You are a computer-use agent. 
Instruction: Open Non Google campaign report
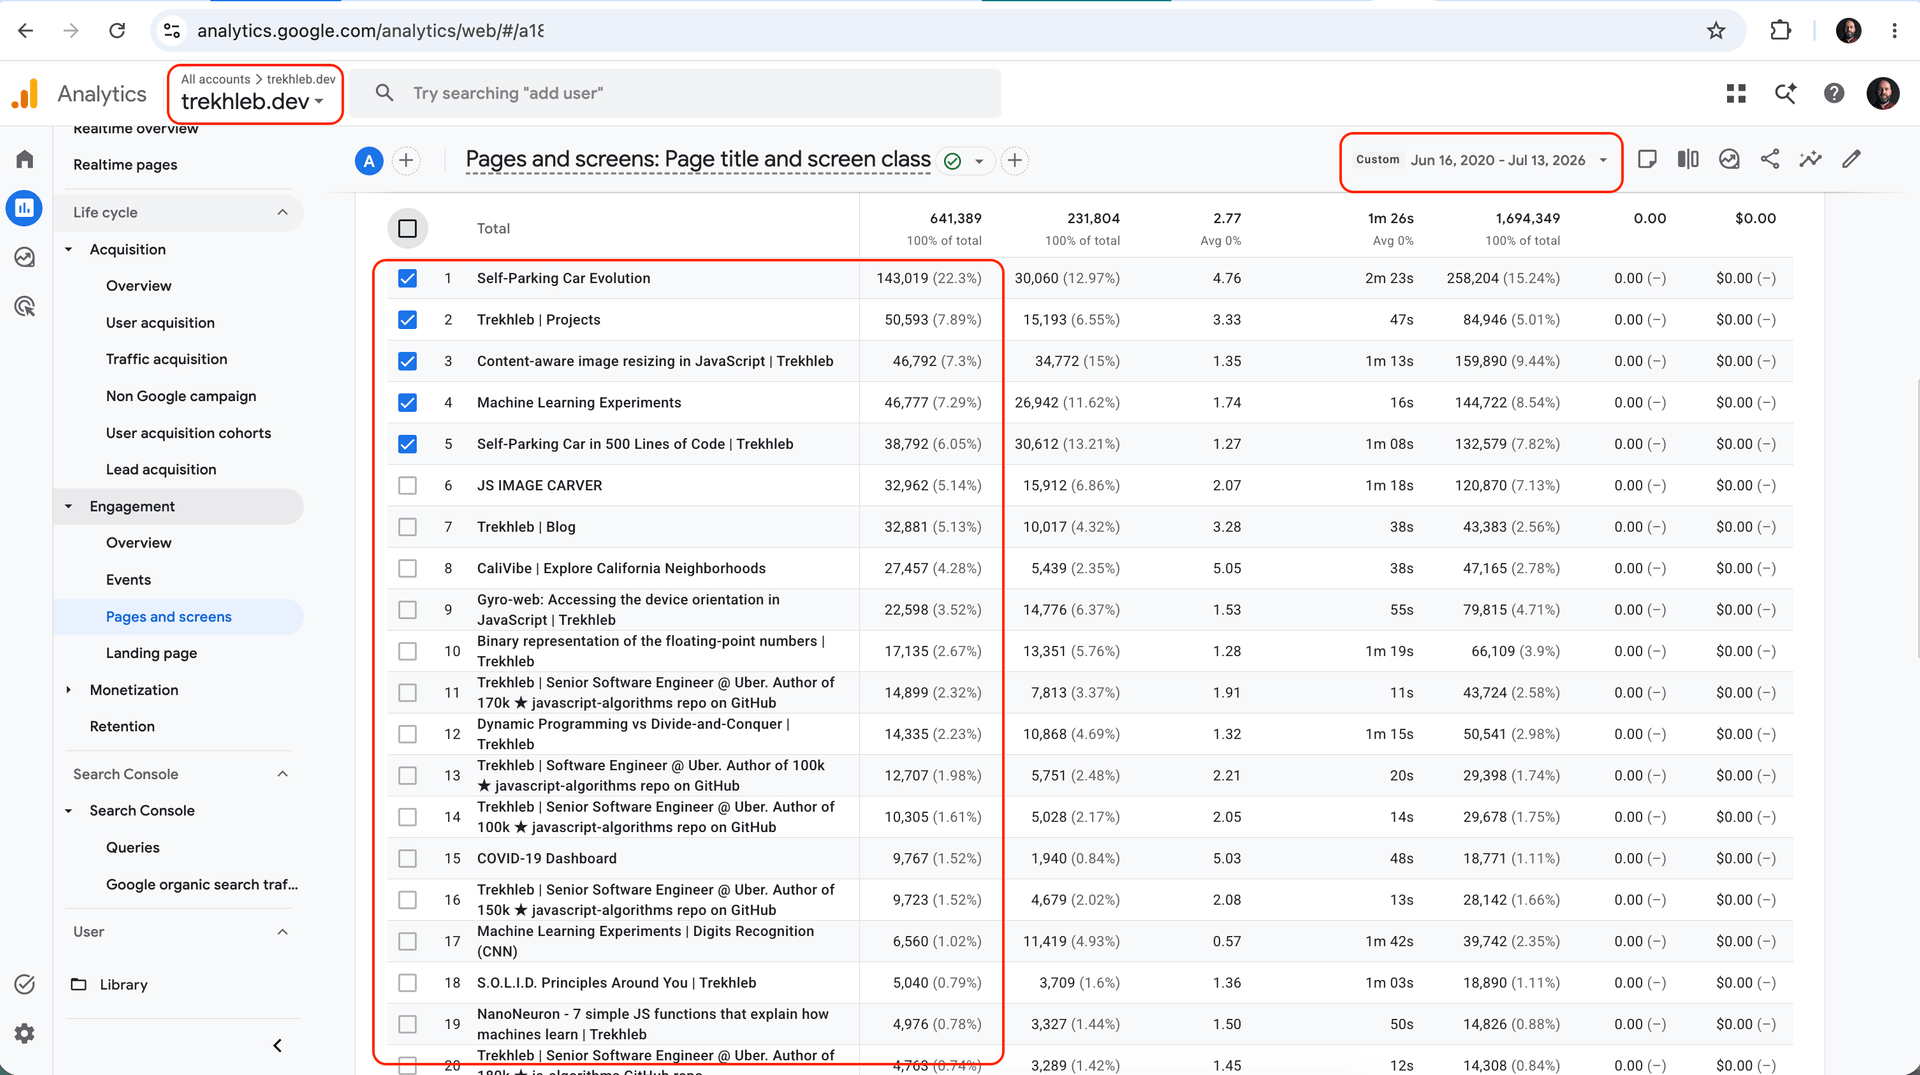click(181, 396)
